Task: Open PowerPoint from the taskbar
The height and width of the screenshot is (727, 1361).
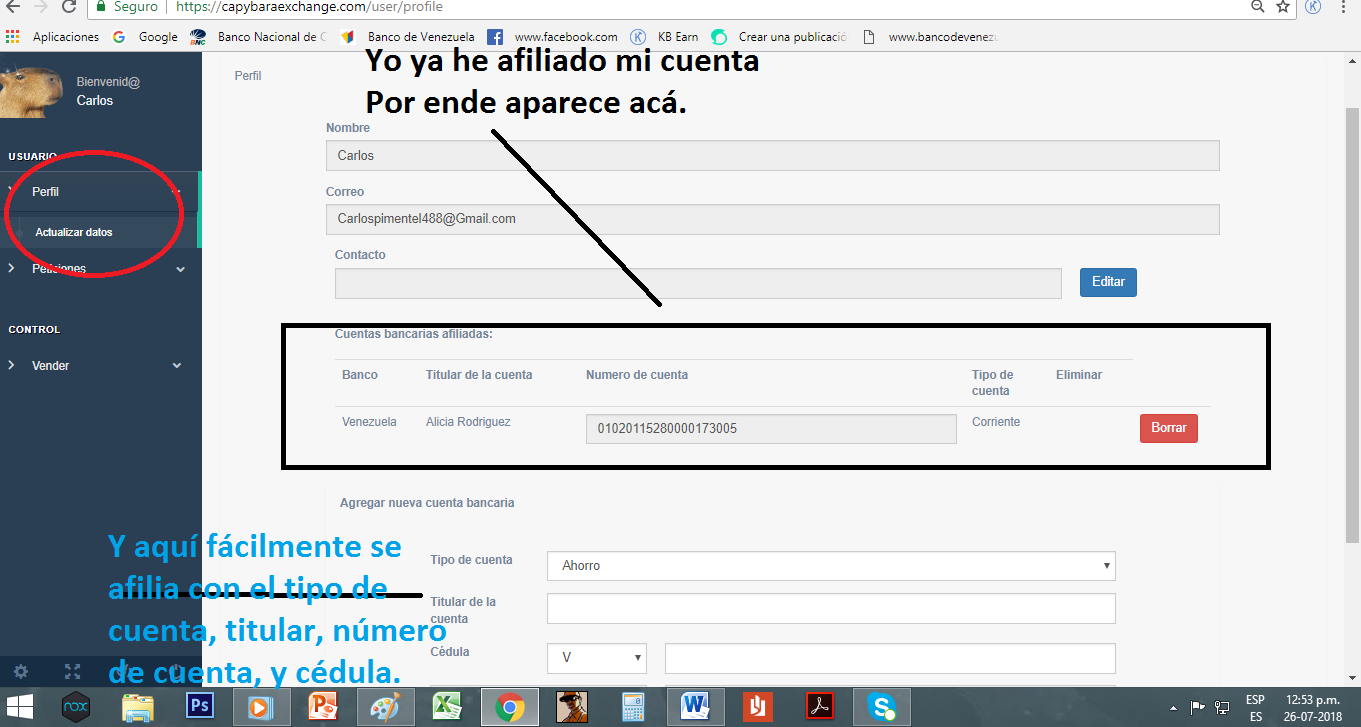Action: coord(323,706)
